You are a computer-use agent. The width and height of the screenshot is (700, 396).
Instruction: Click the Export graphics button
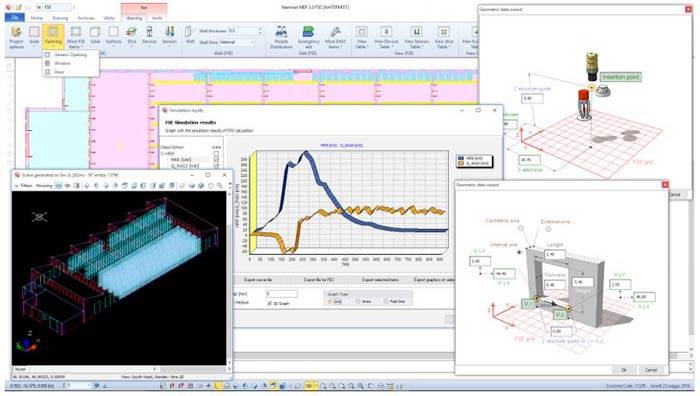(434, 279)
